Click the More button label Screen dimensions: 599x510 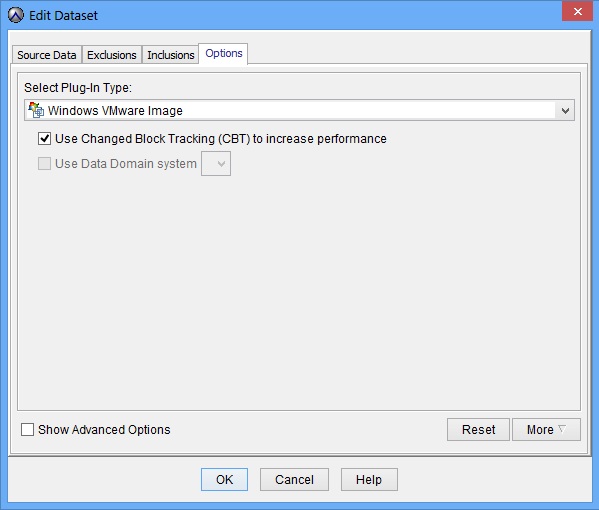(540, 429)
